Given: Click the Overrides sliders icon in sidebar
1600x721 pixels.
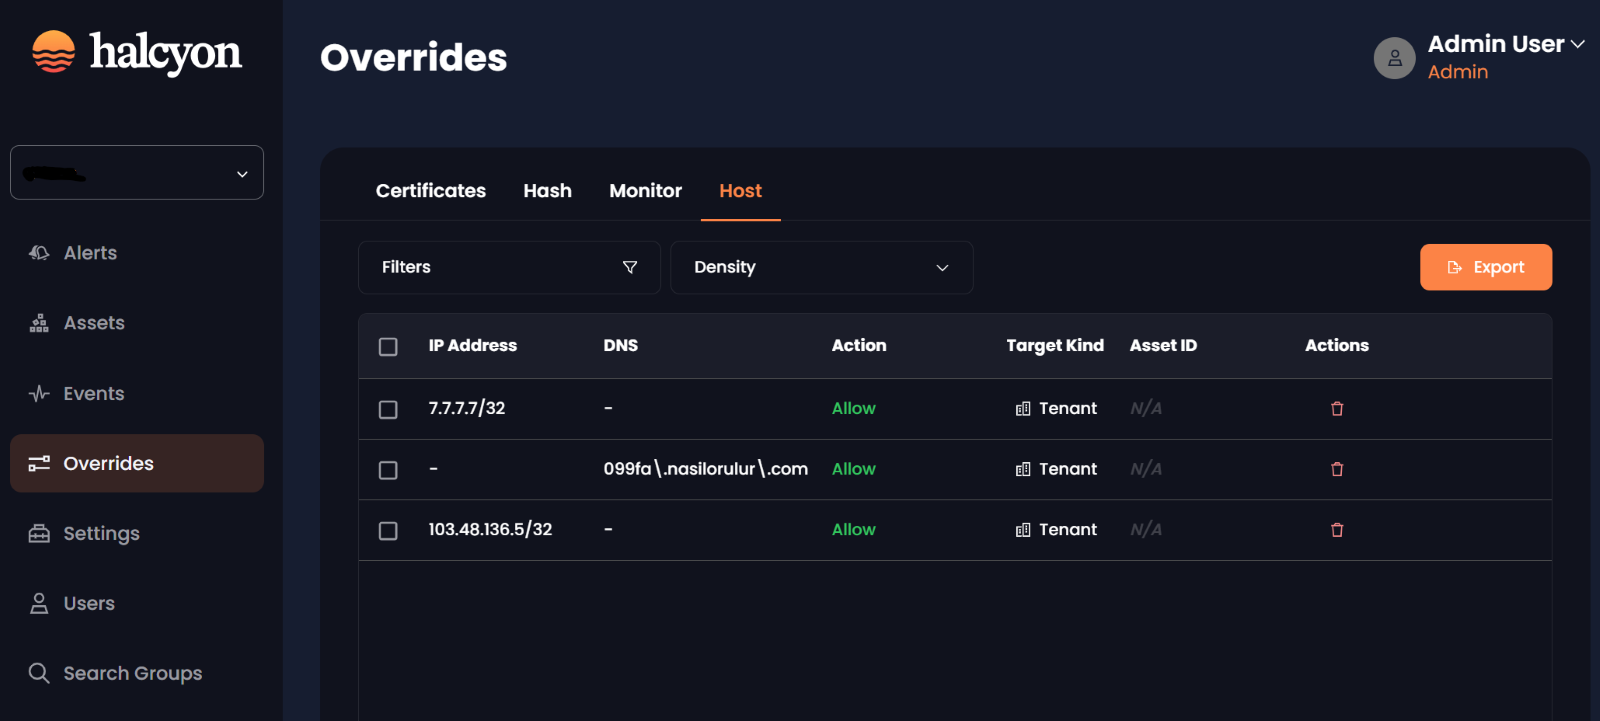Looking at the screenshot, I should click(39, 463).
